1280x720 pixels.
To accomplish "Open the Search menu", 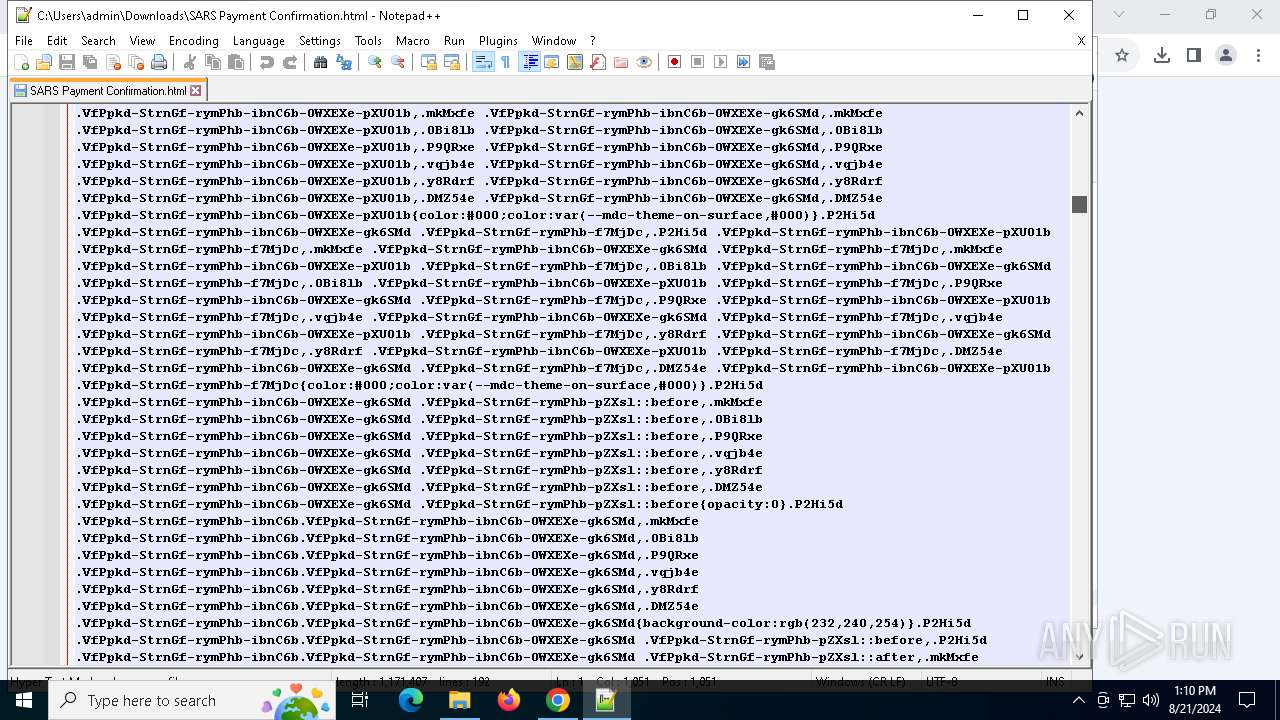I will tap(98, 41).
